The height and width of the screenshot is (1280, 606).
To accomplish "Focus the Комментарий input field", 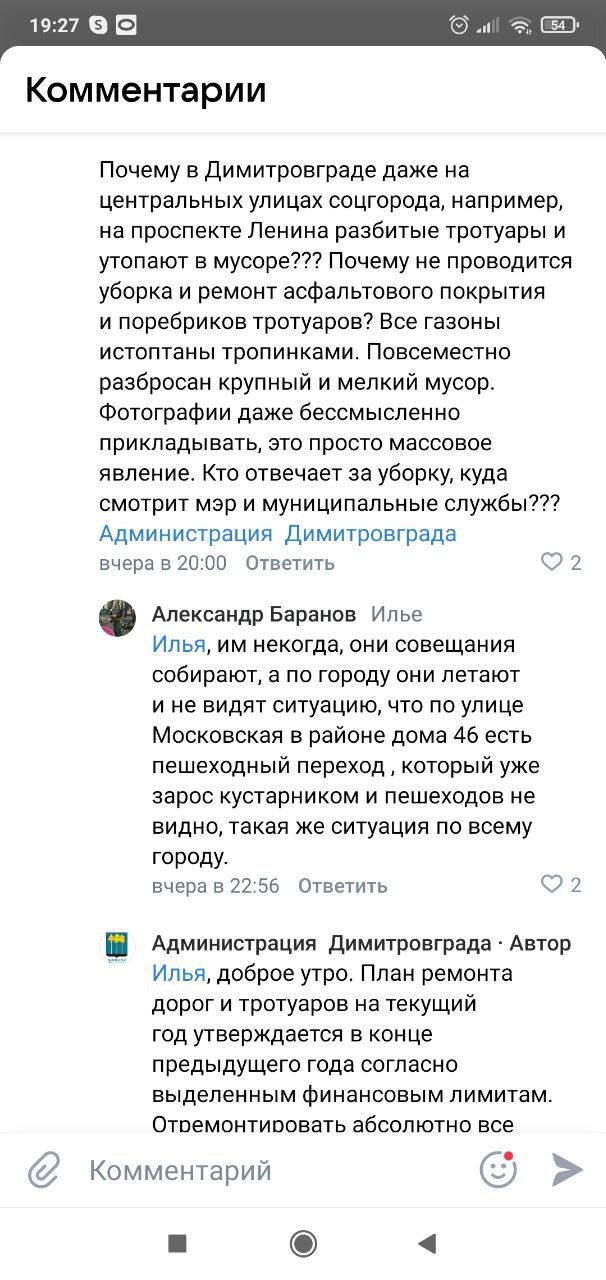I will (x=260, y=1170).
